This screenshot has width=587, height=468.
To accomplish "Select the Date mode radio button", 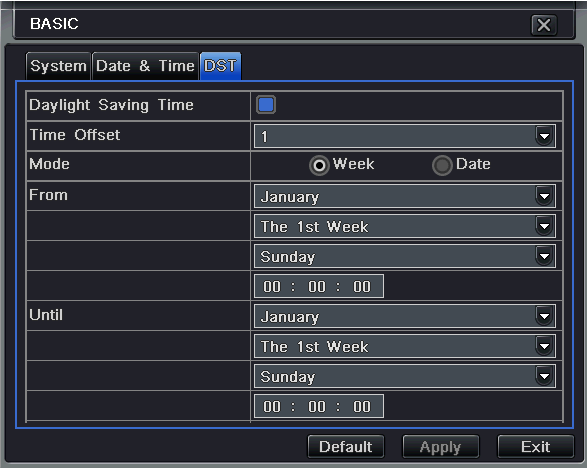I will [442, 165].
